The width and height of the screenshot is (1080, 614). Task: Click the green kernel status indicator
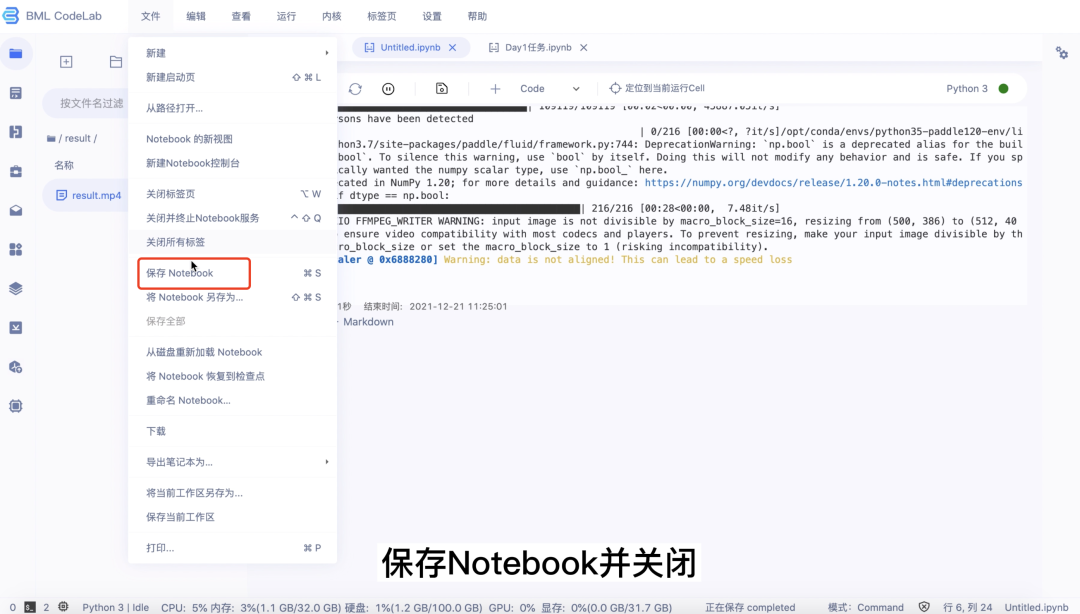point(1004,88)
